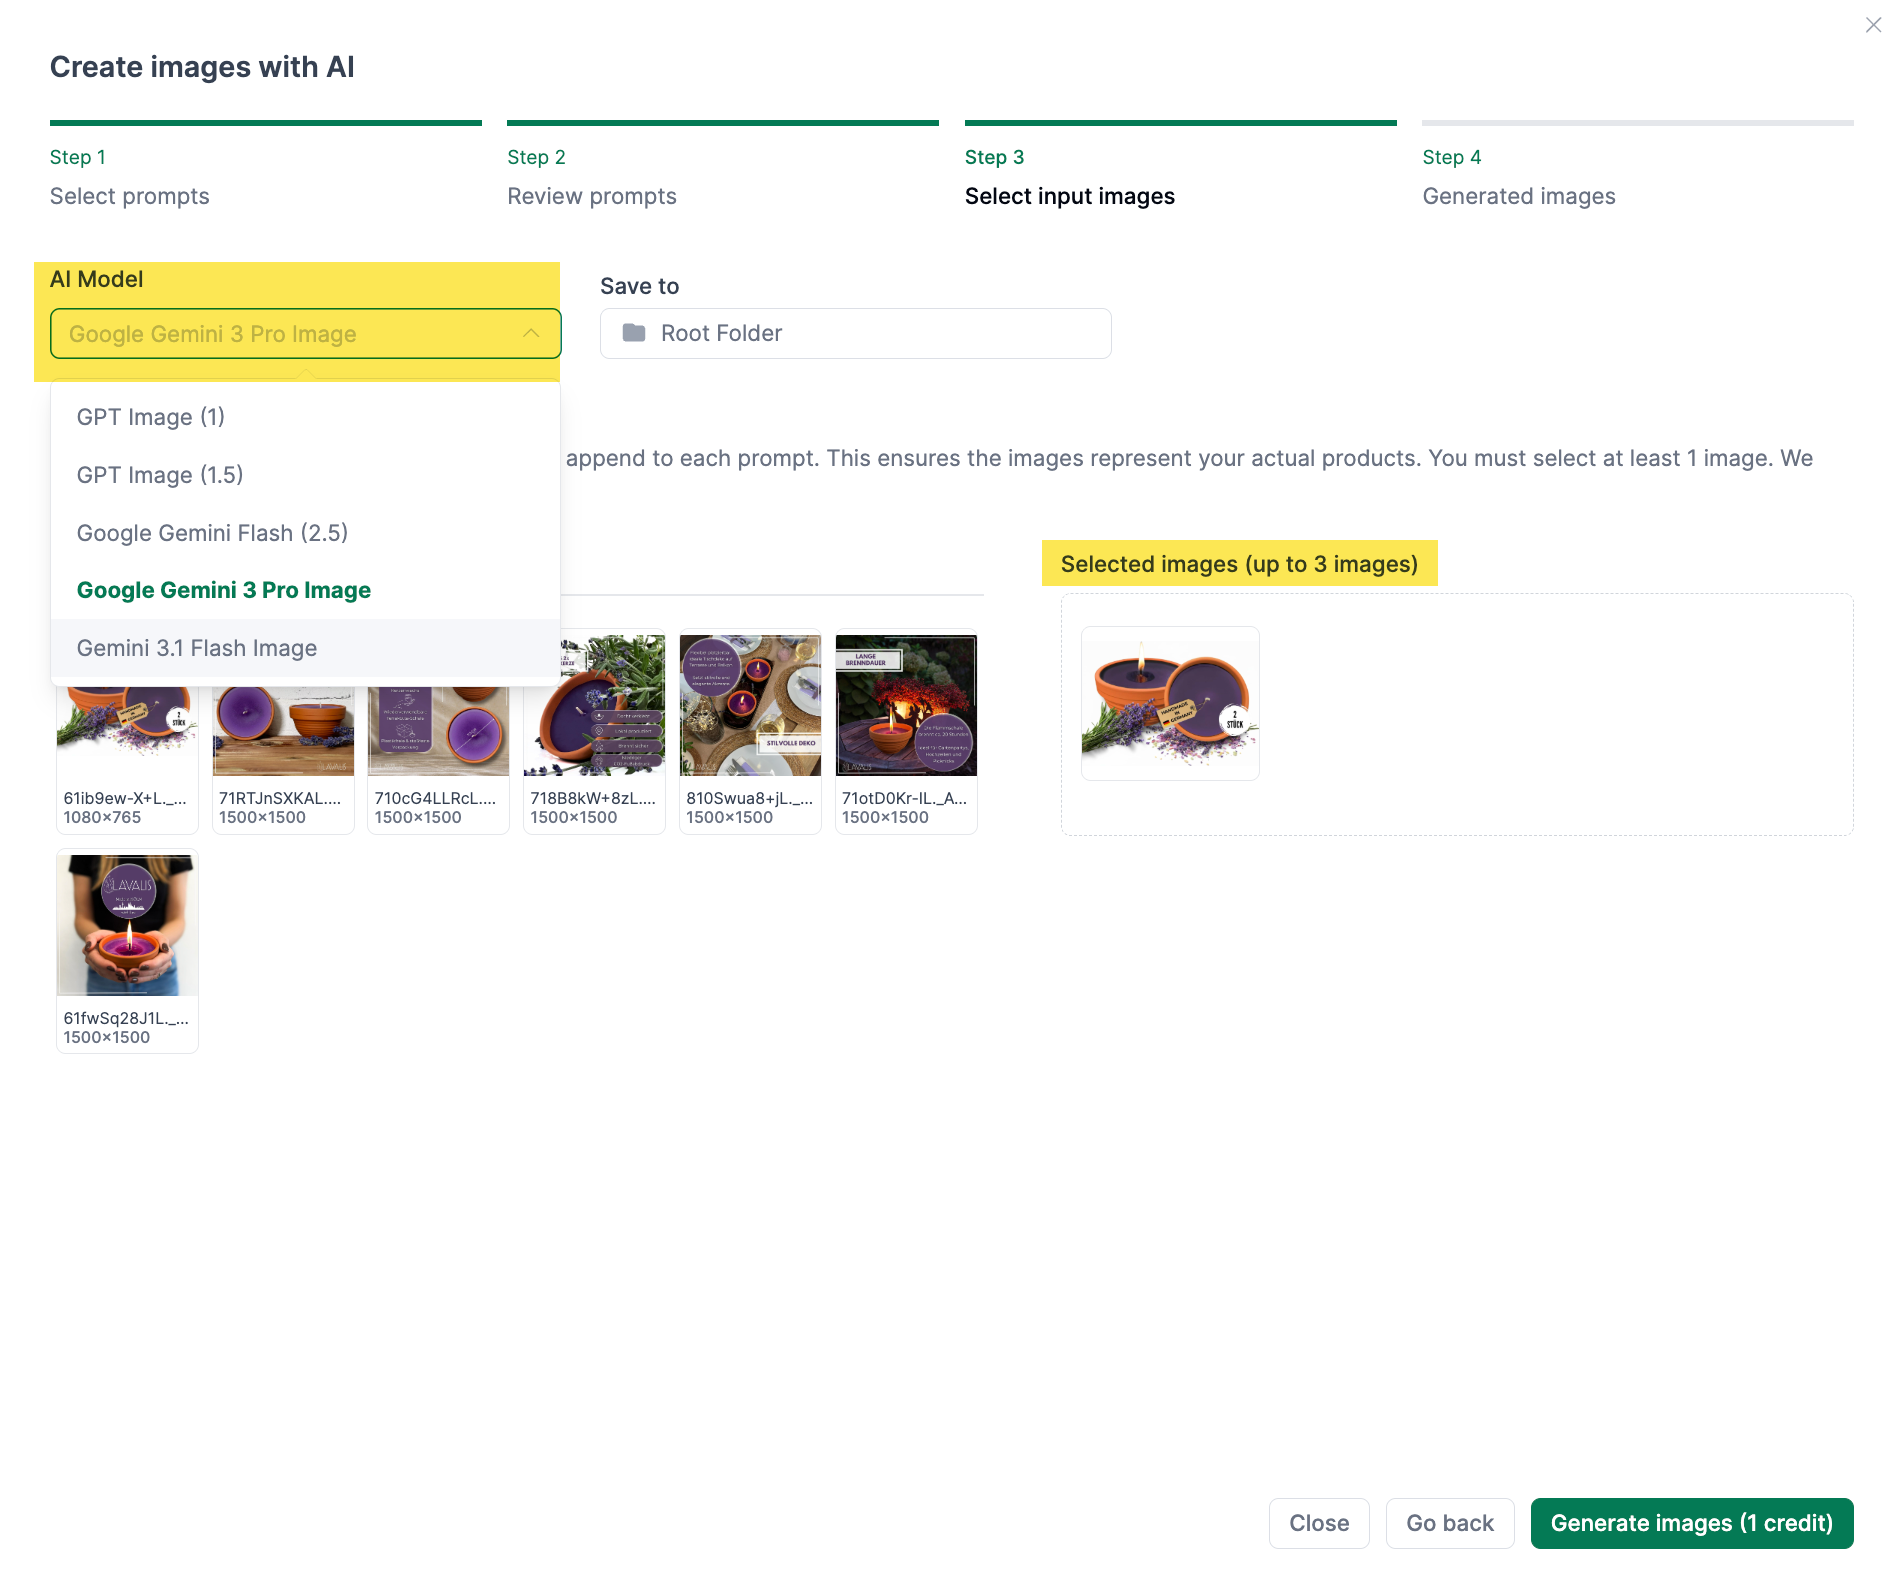Dismiss the dialog using the X icon

tap(1874, 25)
